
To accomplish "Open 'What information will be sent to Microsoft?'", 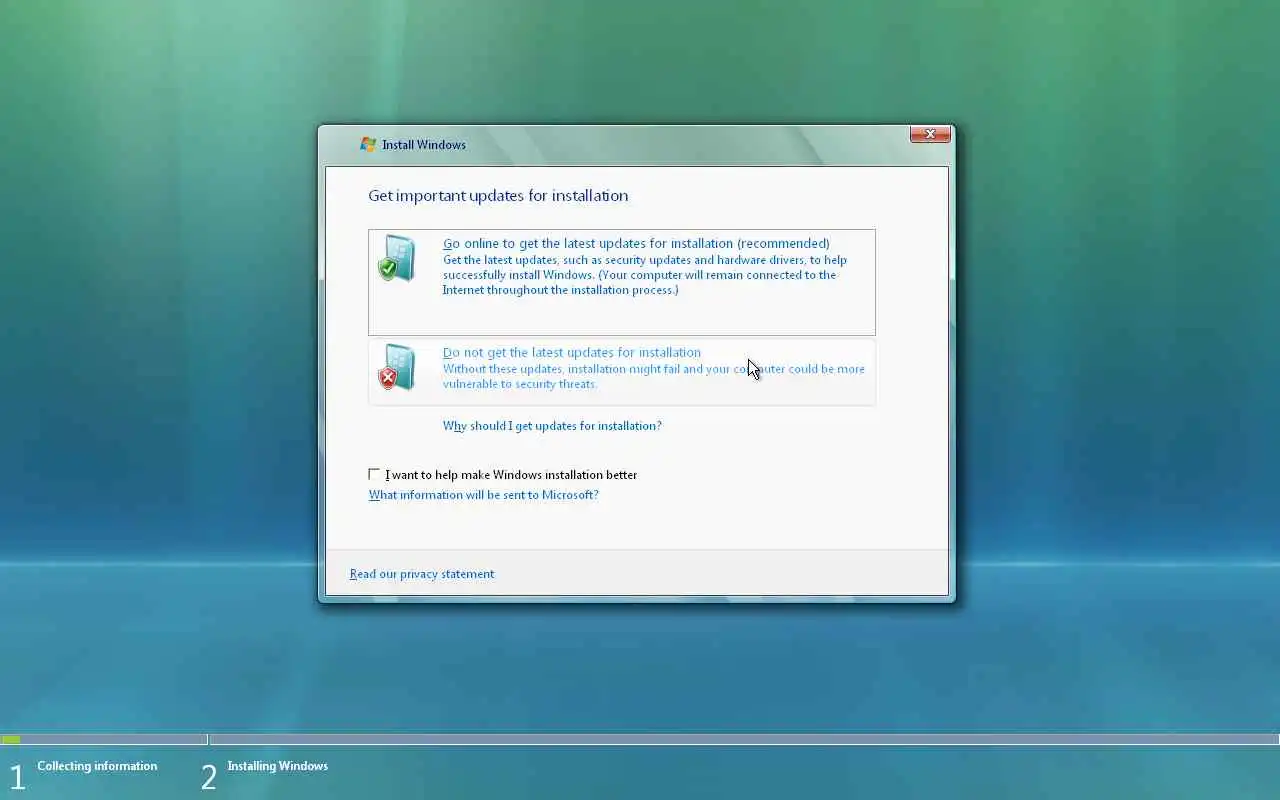I will click(x=484, y=495).
